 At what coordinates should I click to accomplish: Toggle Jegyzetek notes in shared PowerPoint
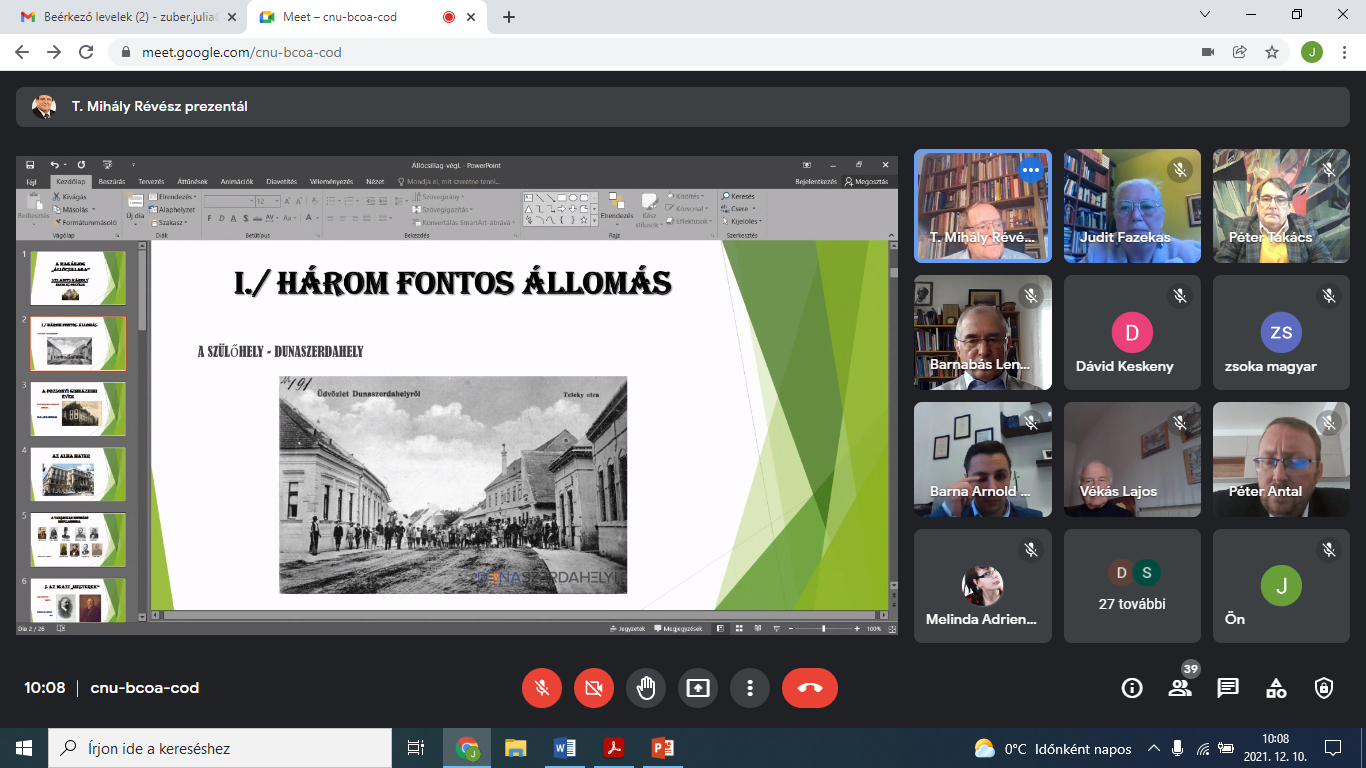click(627, 629)
